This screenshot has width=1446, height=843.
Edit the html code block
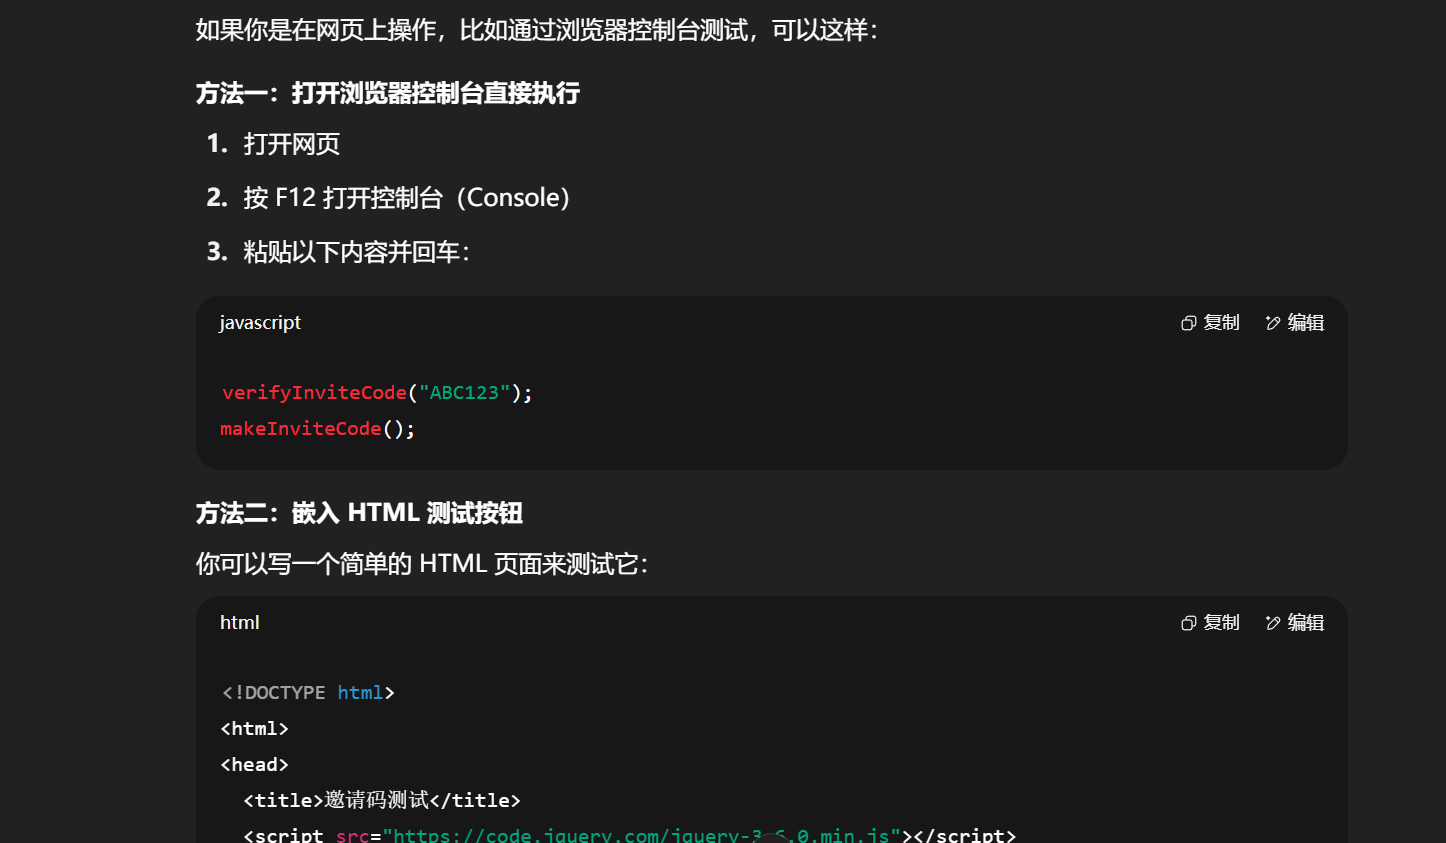click(1295, 622)
